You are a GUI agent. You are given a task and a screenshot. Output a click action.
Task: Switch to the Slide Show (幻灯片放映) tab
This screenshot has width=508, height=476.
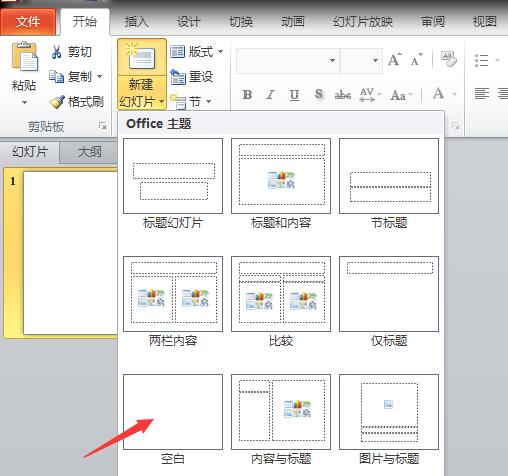(363, 22)
